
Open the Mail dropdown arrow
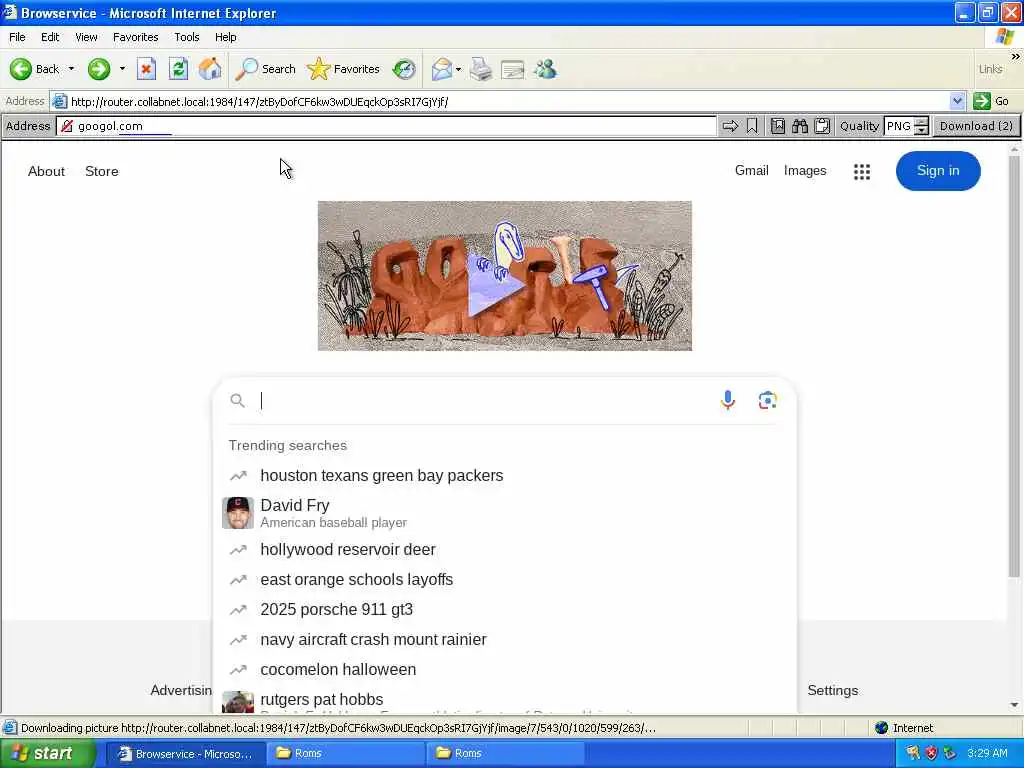point(458,69)
